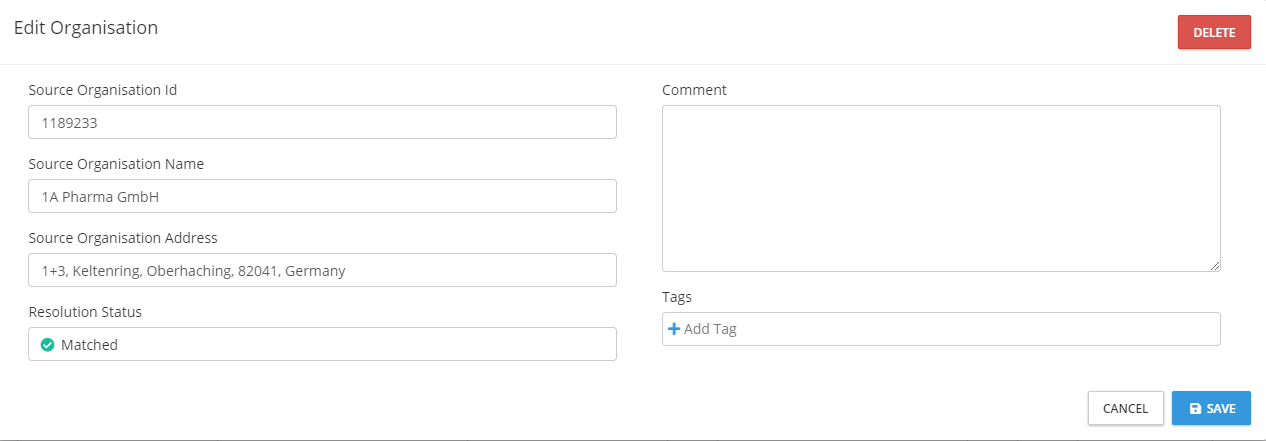
Task: Click the red DELETE button
Action: tap(1214, 32)
